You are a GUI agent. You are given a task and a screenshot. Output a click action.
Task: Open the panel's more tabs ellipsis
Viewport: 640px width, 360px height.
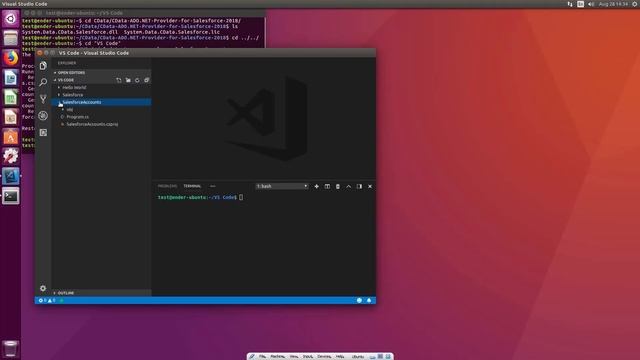click(x=212, y=186)
